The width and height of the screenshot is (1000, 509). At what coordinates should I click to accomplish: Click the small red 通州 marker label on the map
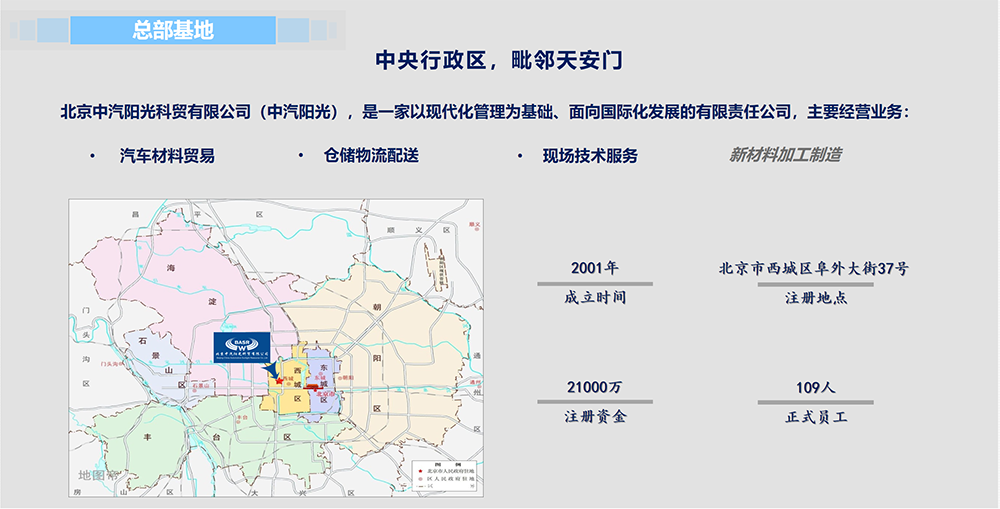pos(474,382)
